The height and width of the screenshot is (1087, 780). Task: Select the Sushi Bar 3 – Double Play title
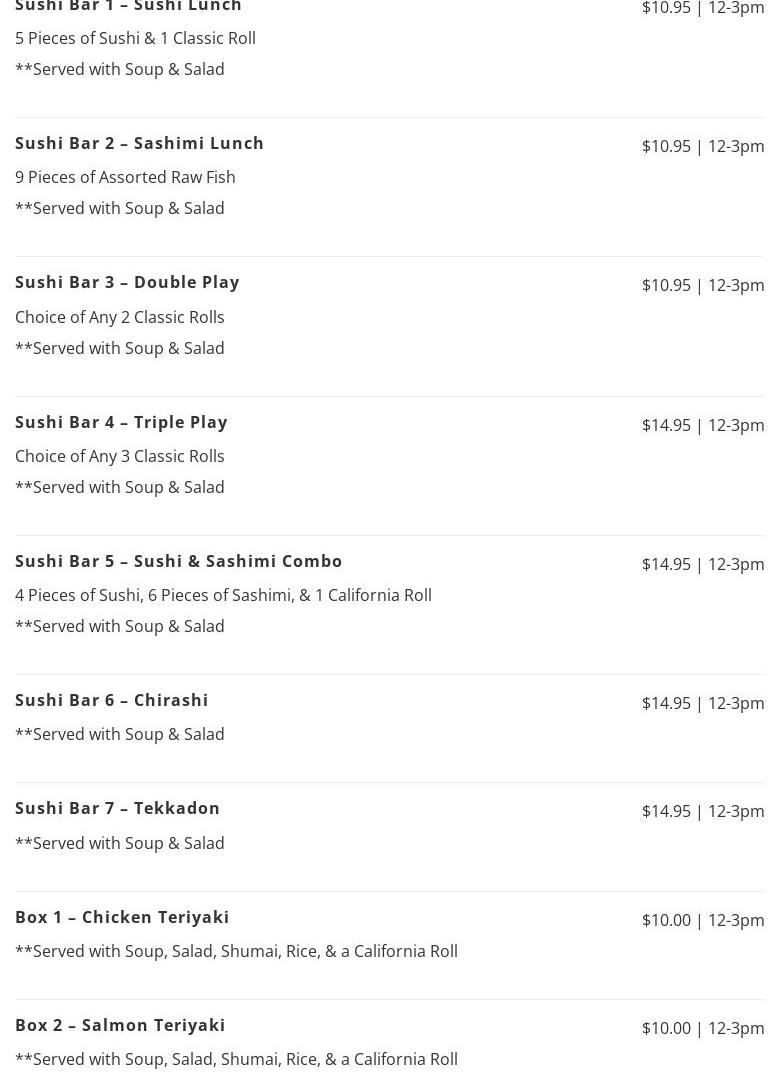point(127,282)
